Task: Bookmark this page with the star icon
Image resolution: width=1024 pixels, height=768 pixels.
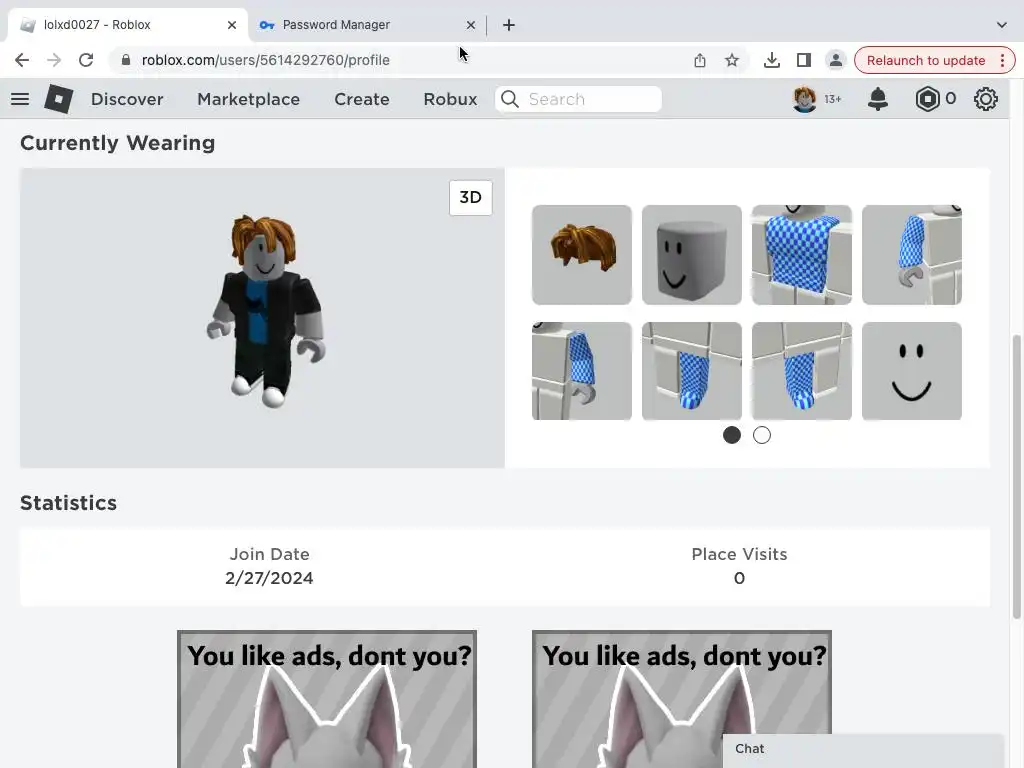Action: tap(732, 60)
